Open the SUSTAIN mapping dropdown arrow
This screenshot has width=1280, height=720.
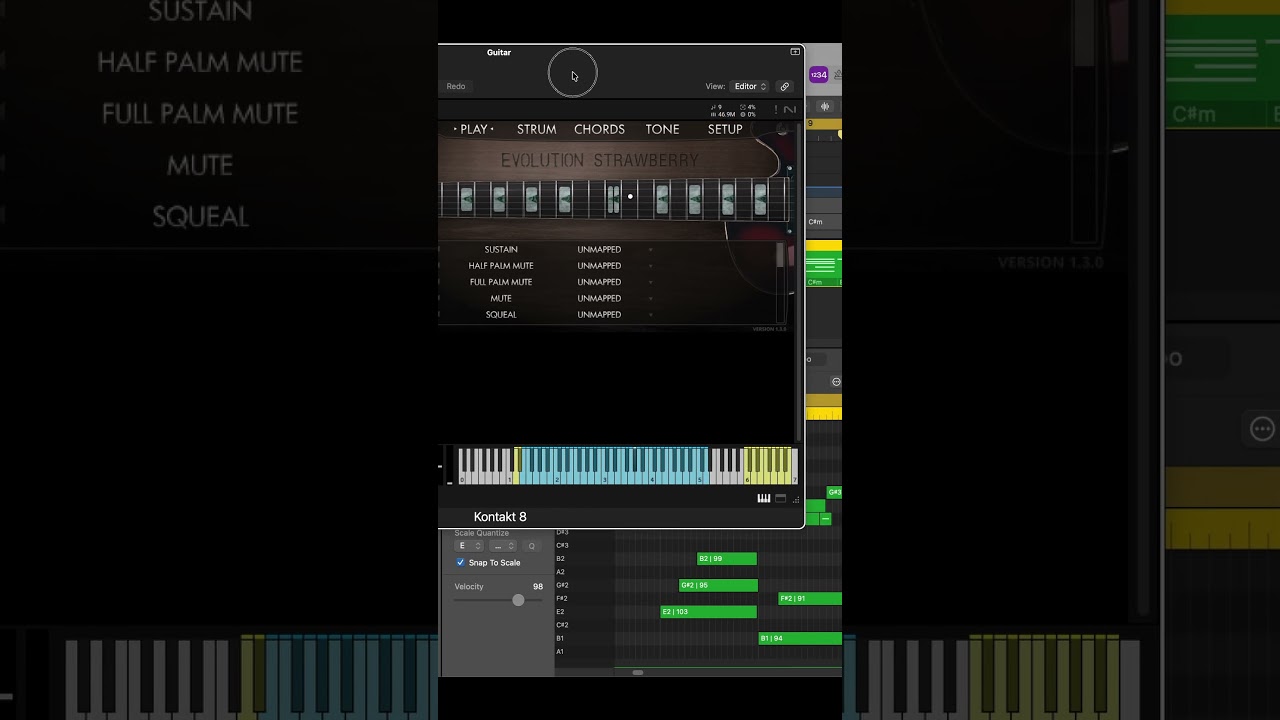(x=650, y=249)
